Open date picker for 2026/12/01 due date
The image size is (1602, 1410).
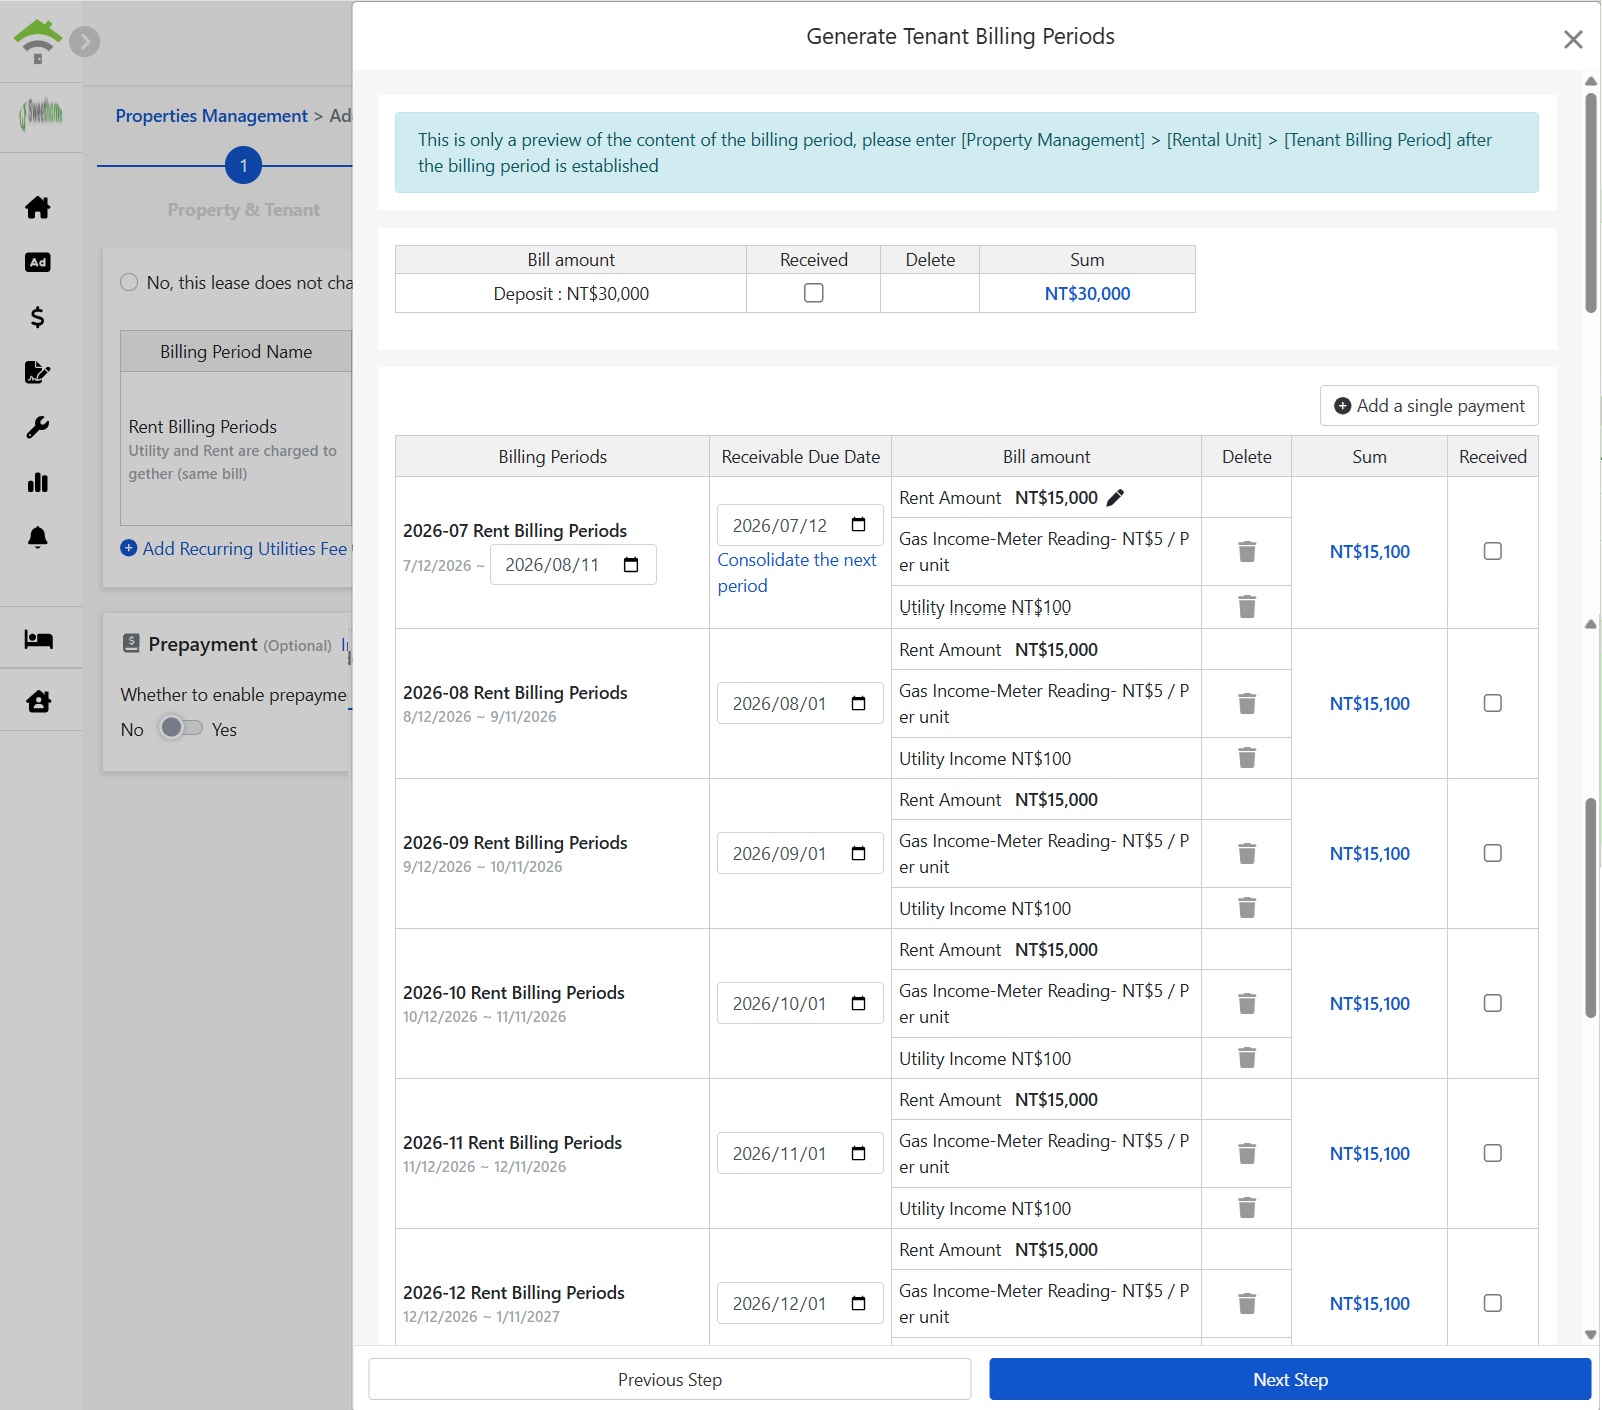coord(858,1303)
